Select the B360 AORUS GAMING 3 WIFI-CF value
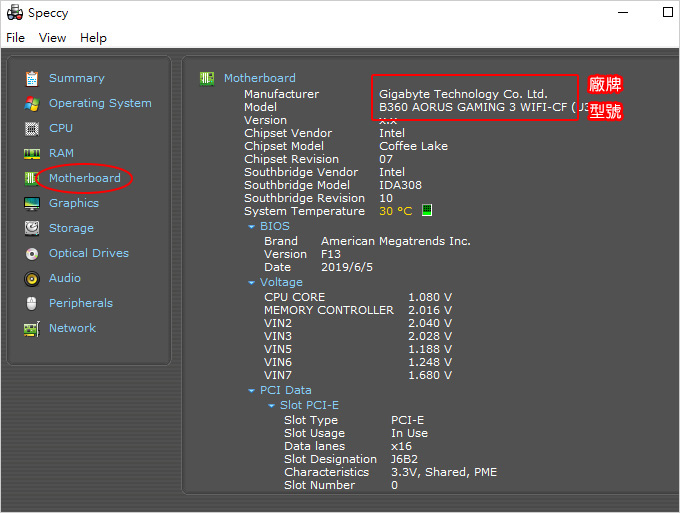The height and width of the screenshot is (513, 680). [473, 107]
